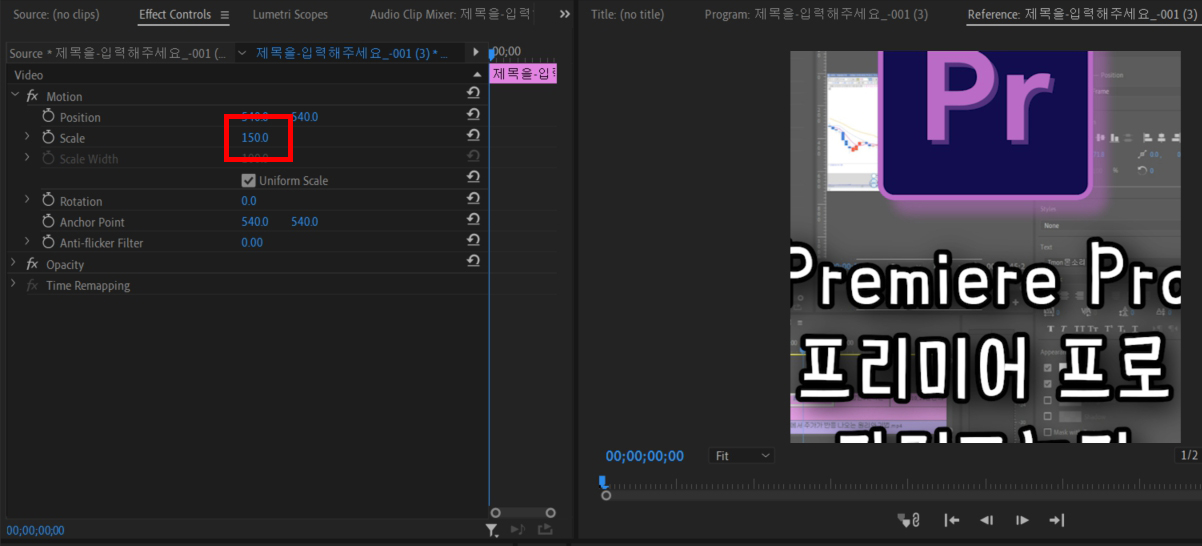
Task: Select the Reference monitor tab
Action: pos(1083,15)
